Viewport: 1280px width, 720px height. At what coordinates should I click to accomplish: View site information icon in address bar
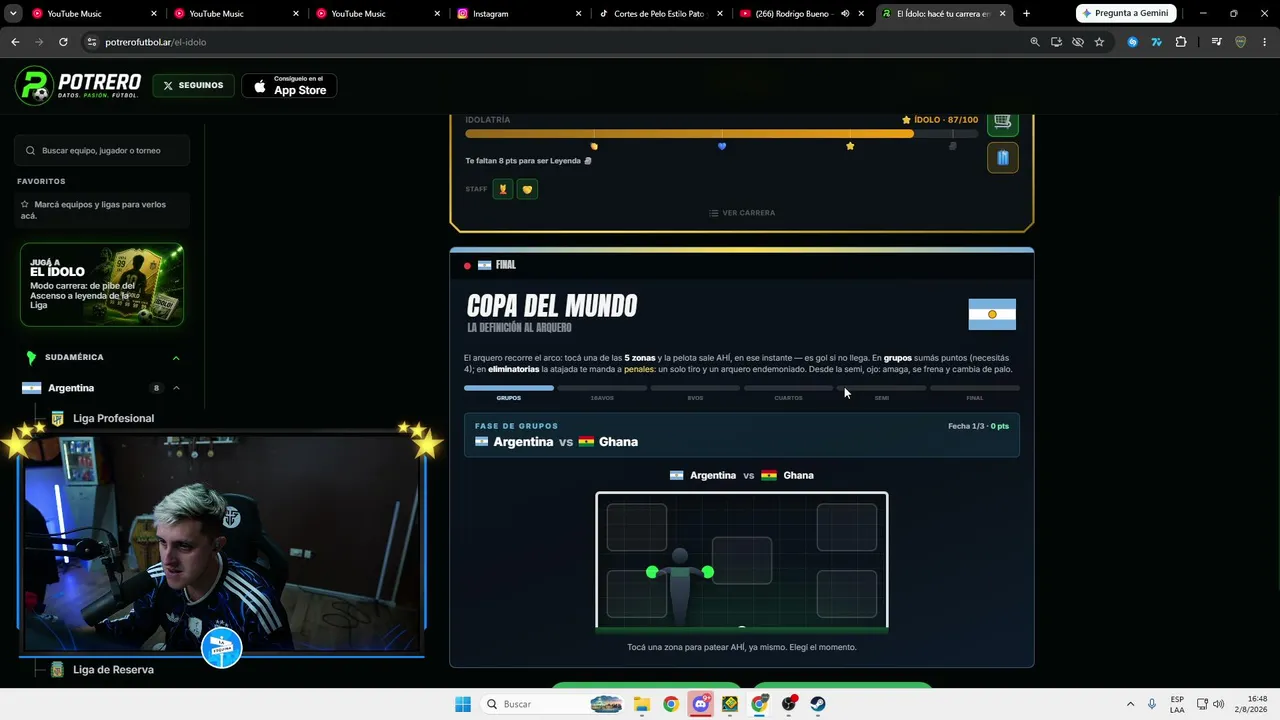92,42
